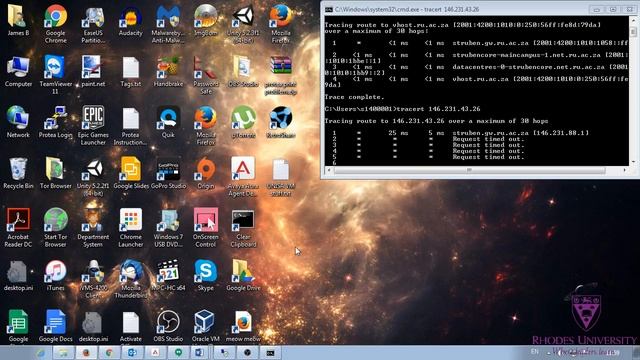Screen dimensions: 640x360
Task: Launch Windows 7 USB DVD tool
Action: point(168,228)
